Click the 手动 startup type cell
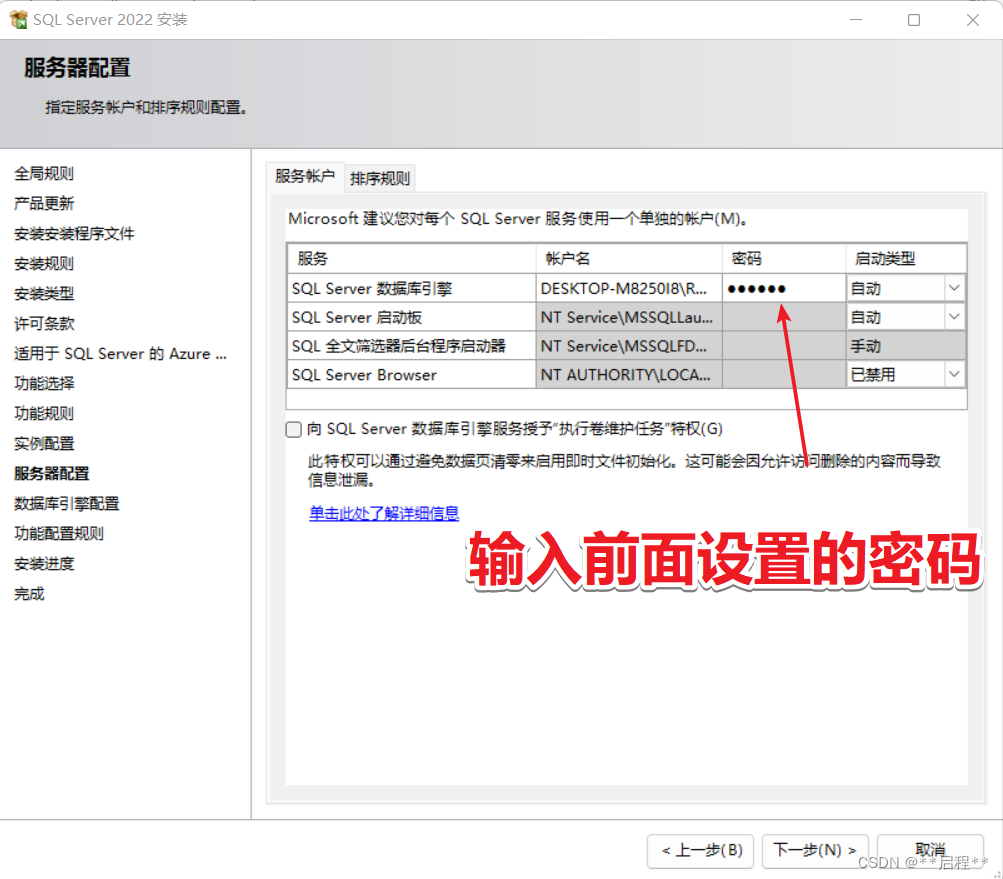Screen dimensions: 1003x879 906,346
